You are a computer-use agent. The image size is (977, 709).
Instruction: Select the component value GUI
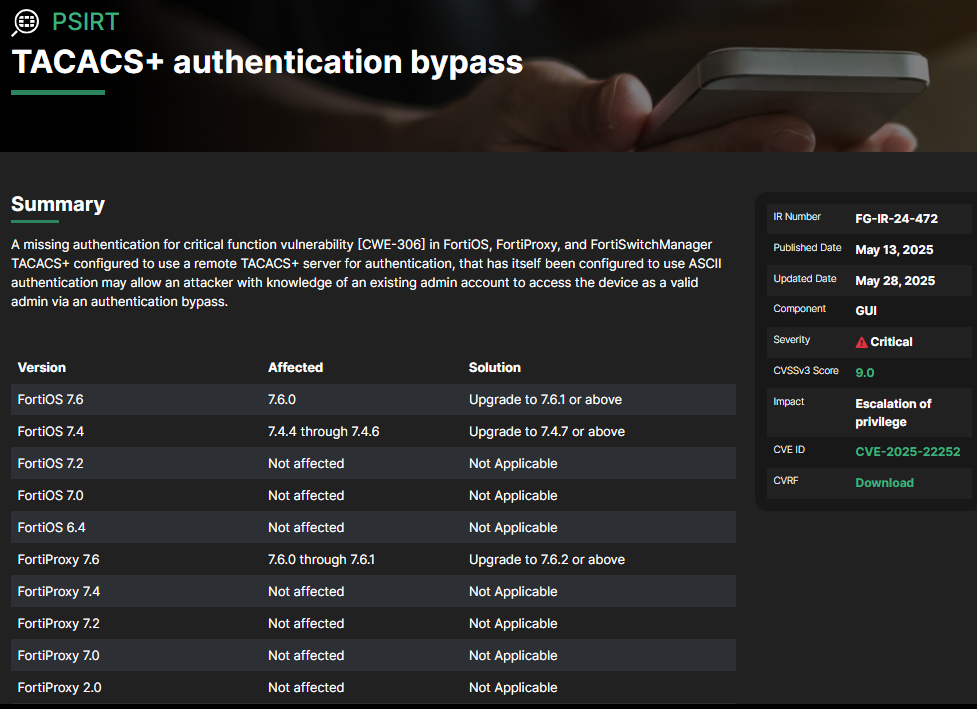(x=865, y=311)
